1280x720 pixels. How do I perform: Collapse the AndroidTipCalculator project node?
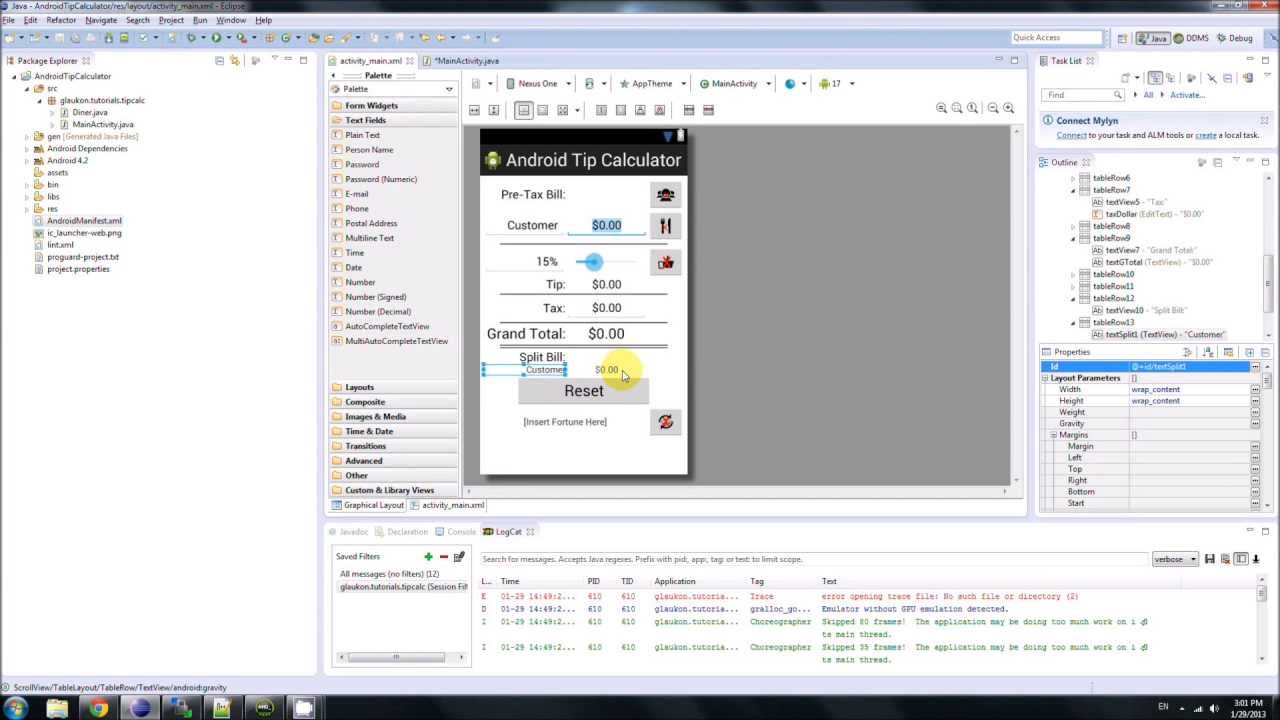tap(15, 76)
